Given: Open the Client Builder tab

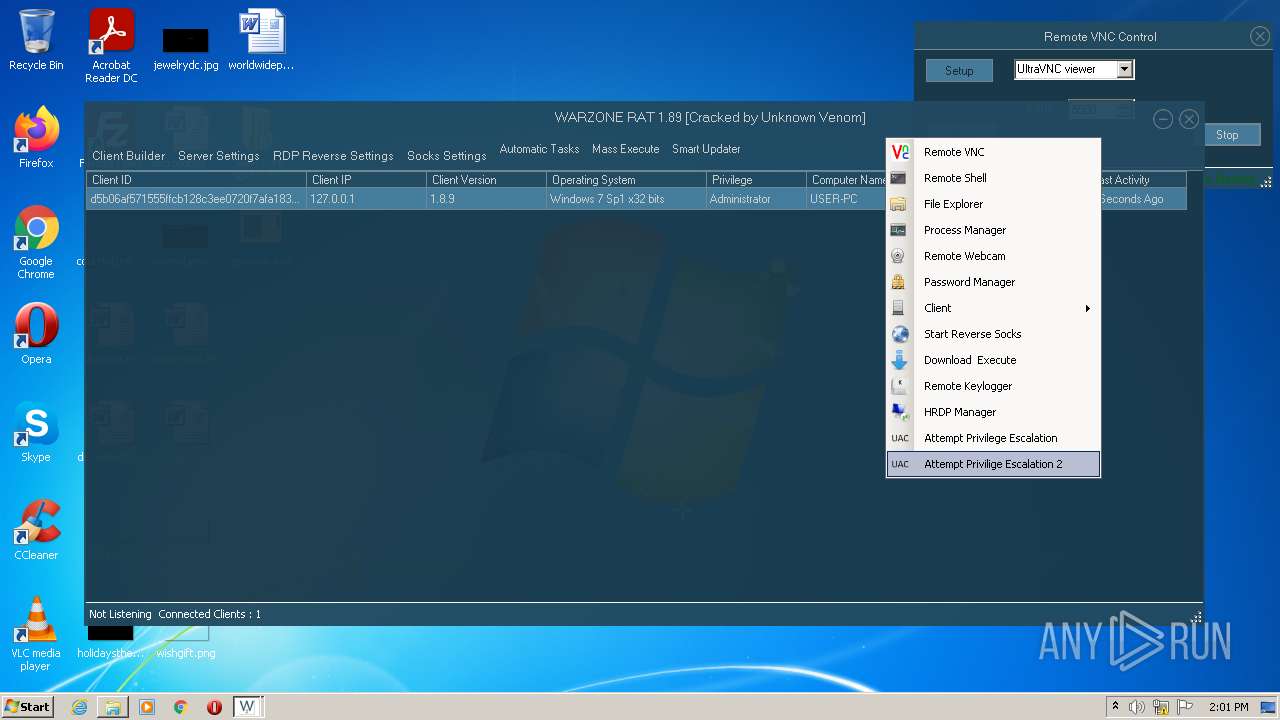Looking at the screenshot, I should click(x=129, y=156).
